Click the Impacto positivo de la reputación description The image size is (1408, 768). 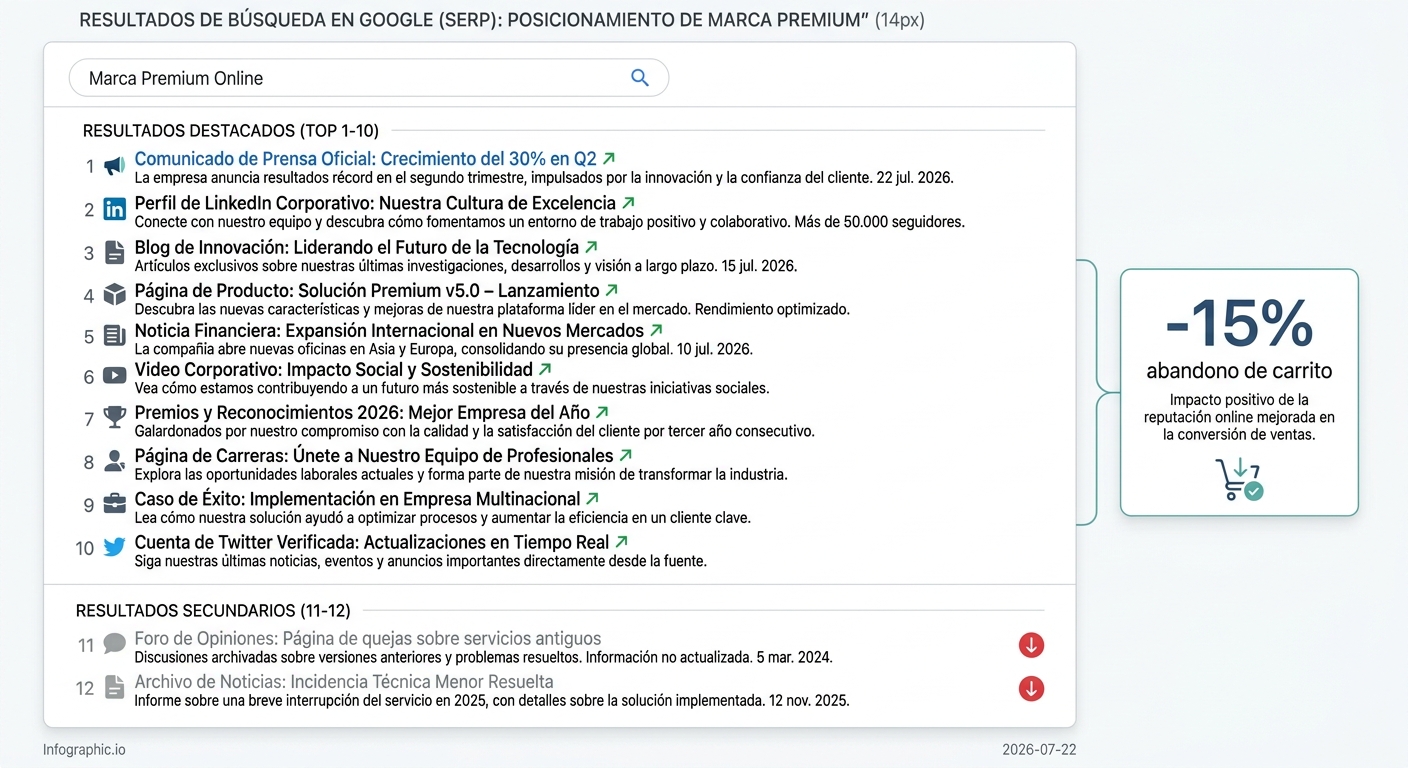point(1239,417)
